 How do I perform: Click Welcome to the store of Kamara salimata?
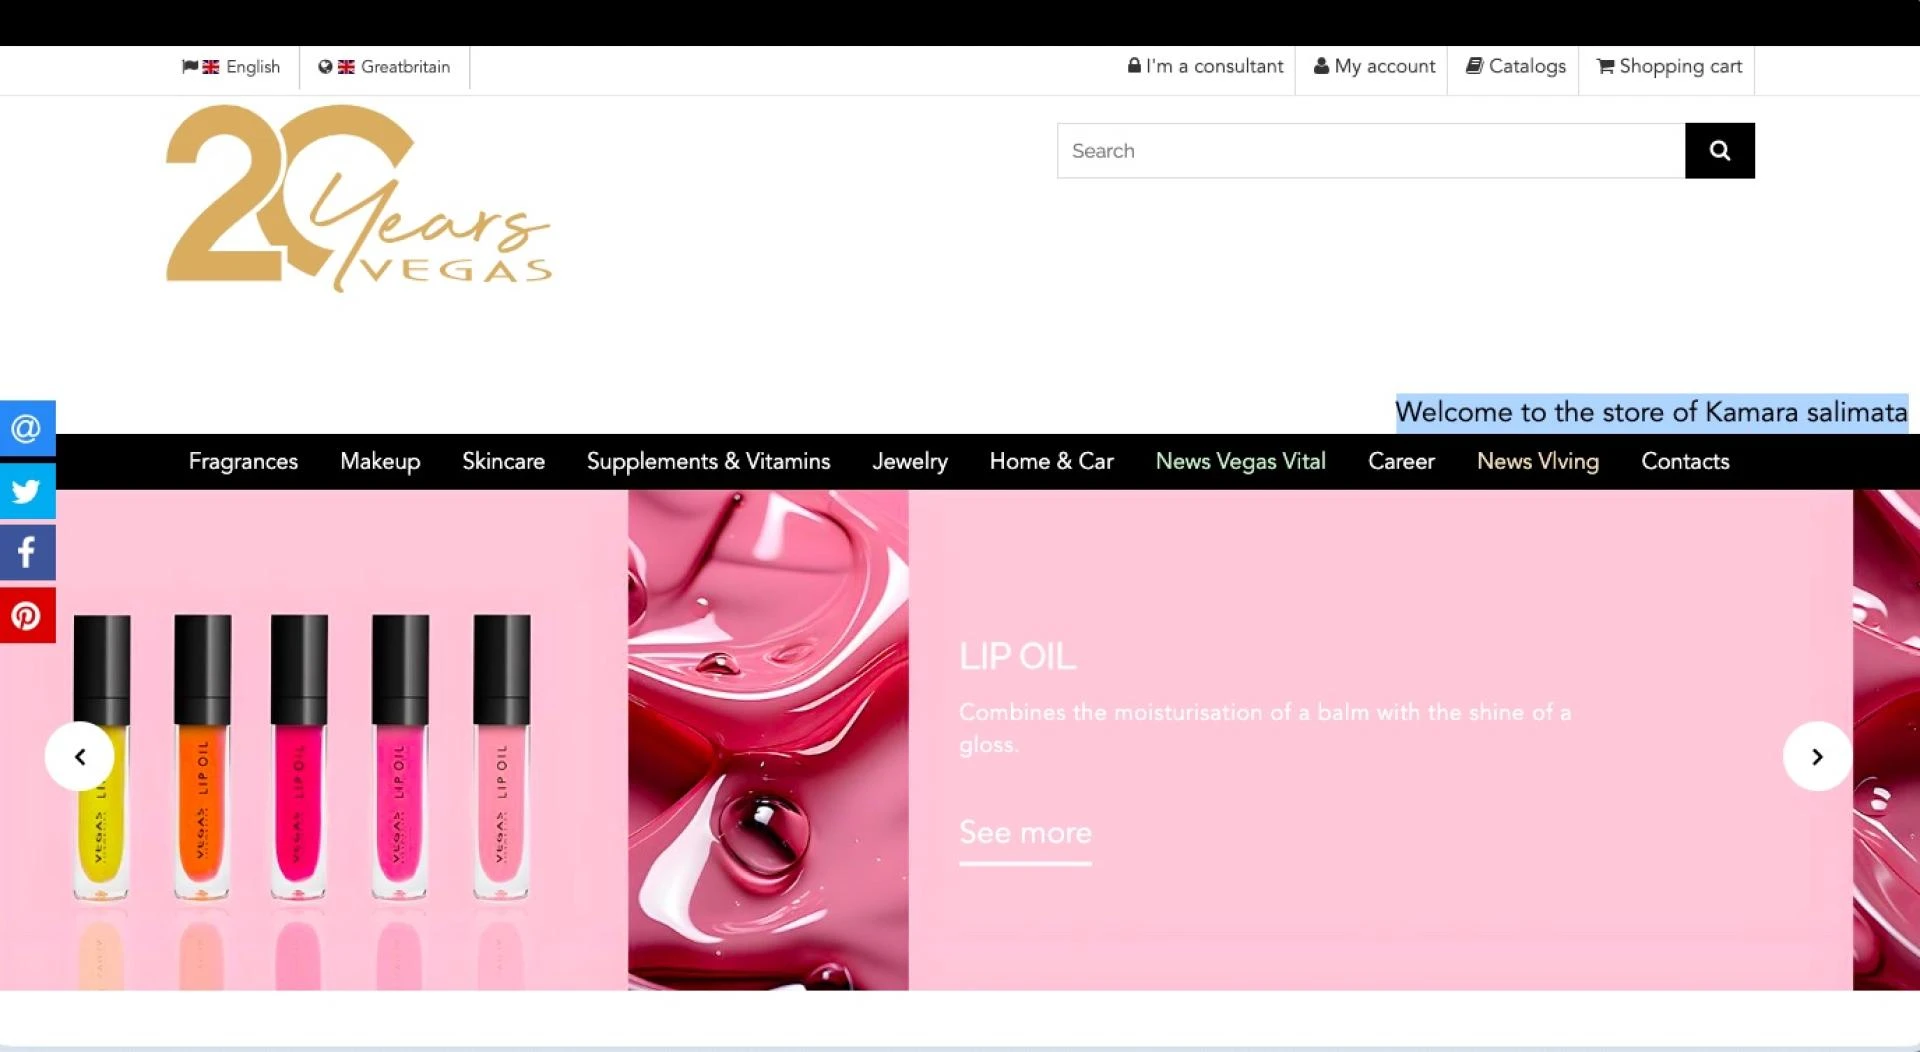pyautogui.click(x=1651, y=412)
